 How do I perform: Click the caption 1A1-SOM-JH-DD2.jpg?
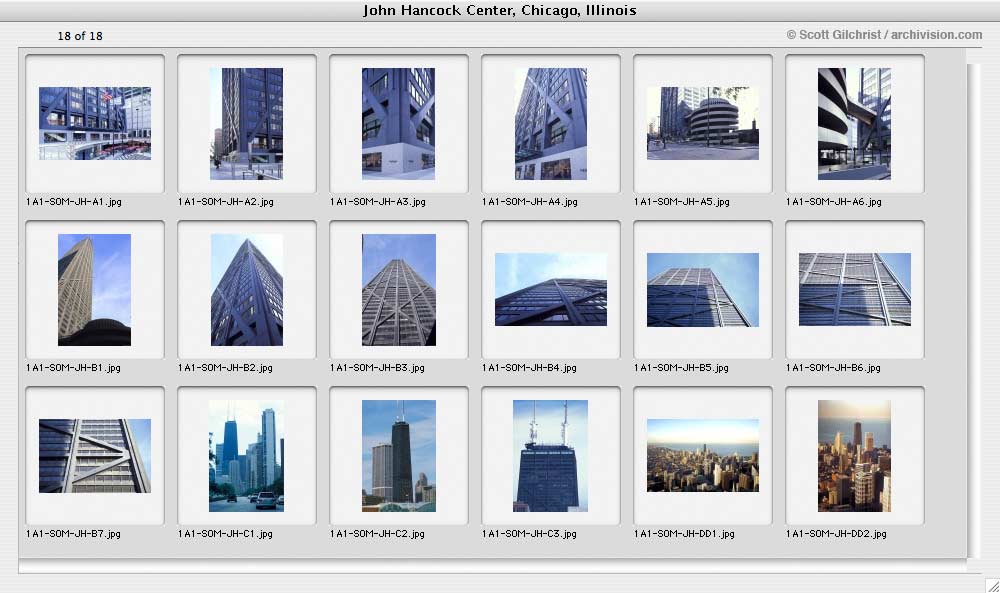click(836, 534)
